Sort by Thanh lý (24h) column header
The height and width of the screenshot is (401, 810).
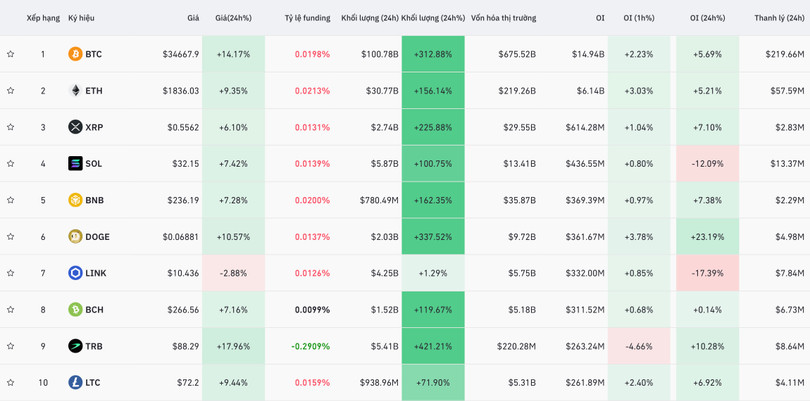click(781, 18)
